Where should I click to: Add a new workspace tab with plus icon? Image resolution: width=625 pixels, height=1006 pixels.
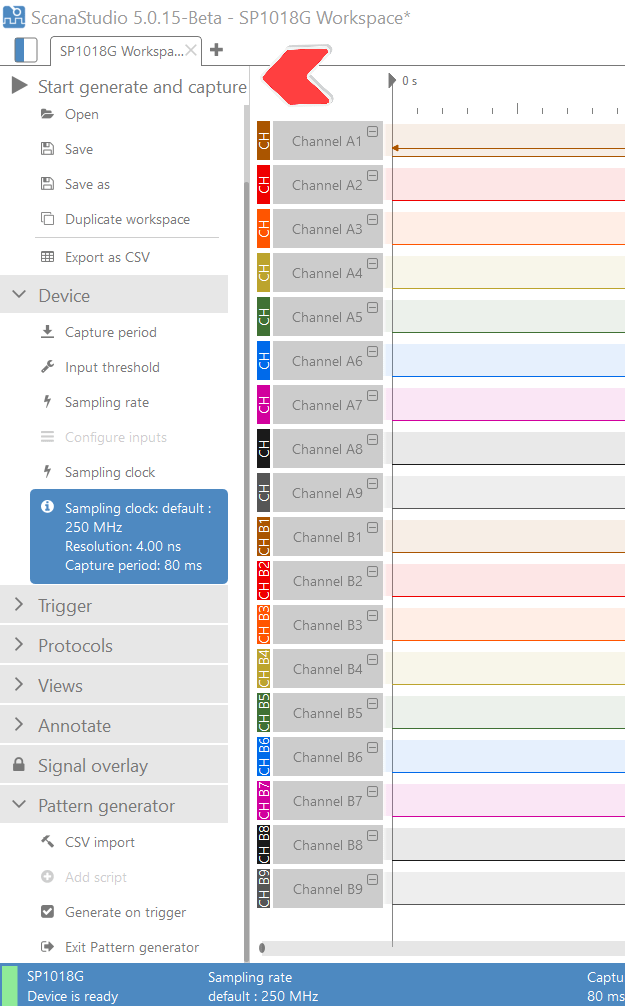(216, 50)
